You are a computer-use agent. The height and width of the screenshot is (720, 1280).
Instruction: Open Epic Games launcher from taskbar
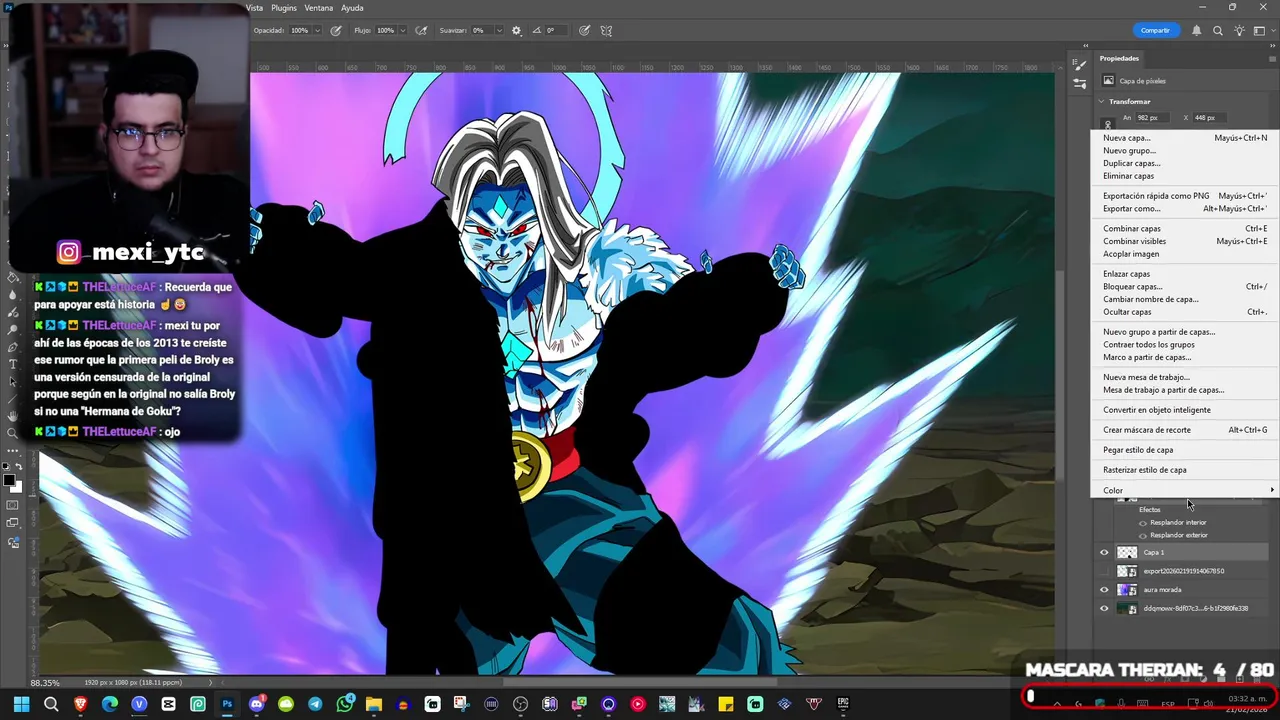coord(842,704)
